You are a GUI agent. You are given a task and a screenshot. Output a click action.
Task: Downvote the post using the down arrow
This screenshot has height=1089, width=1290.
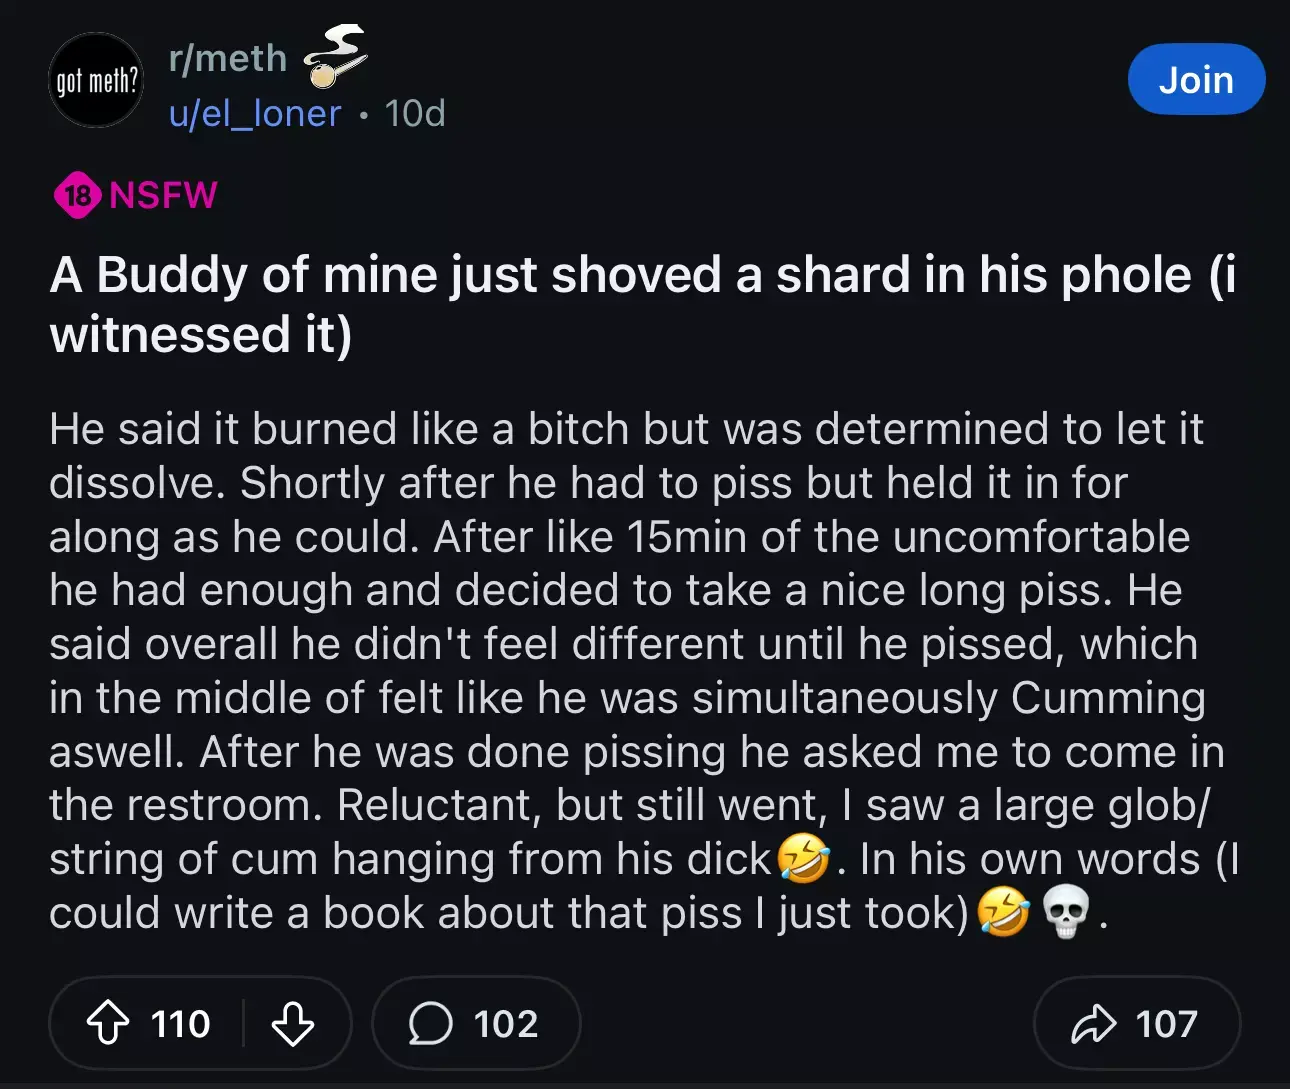click(293, 1024)
